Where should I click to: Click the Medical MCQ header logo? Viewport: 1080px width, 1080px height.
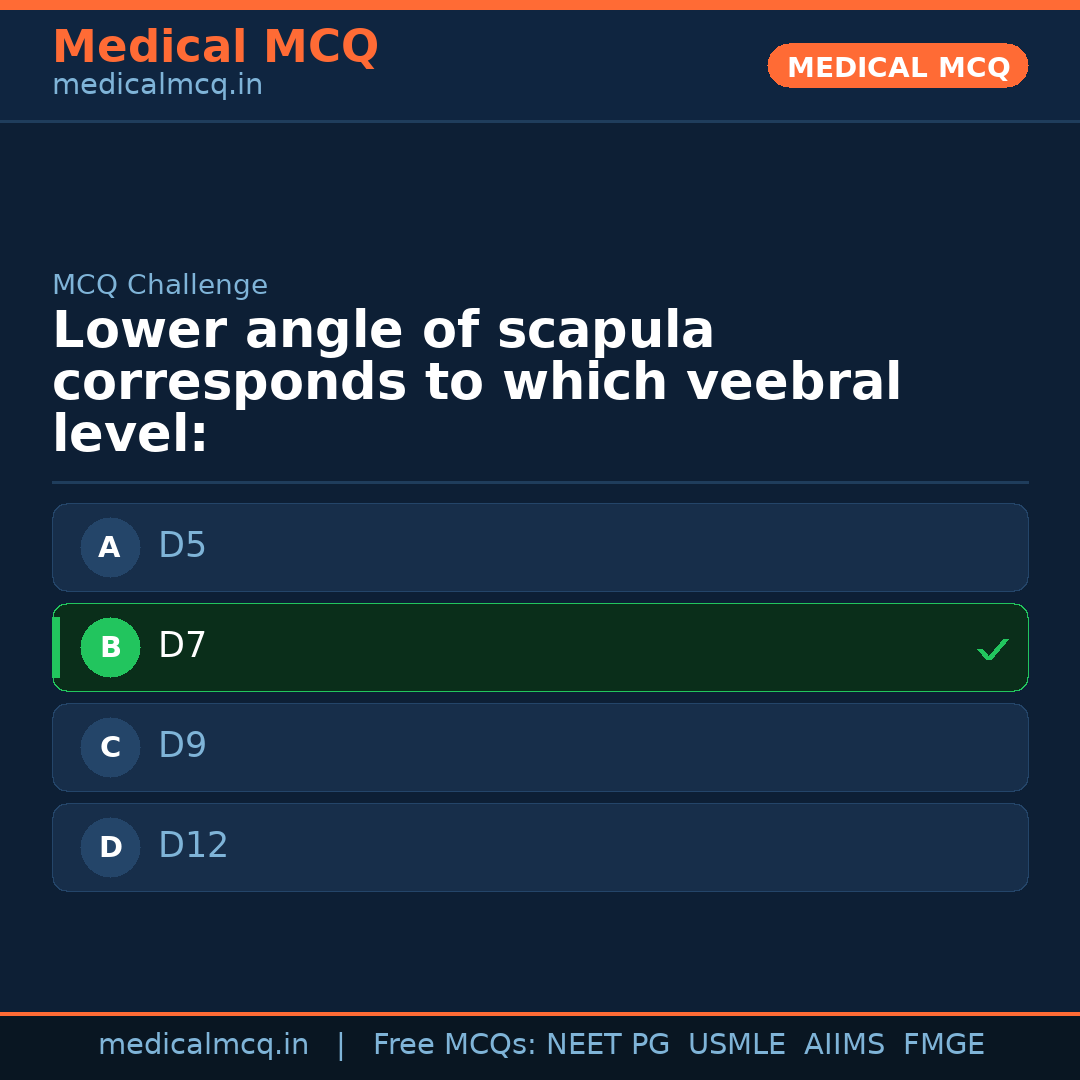coord(215,47)
